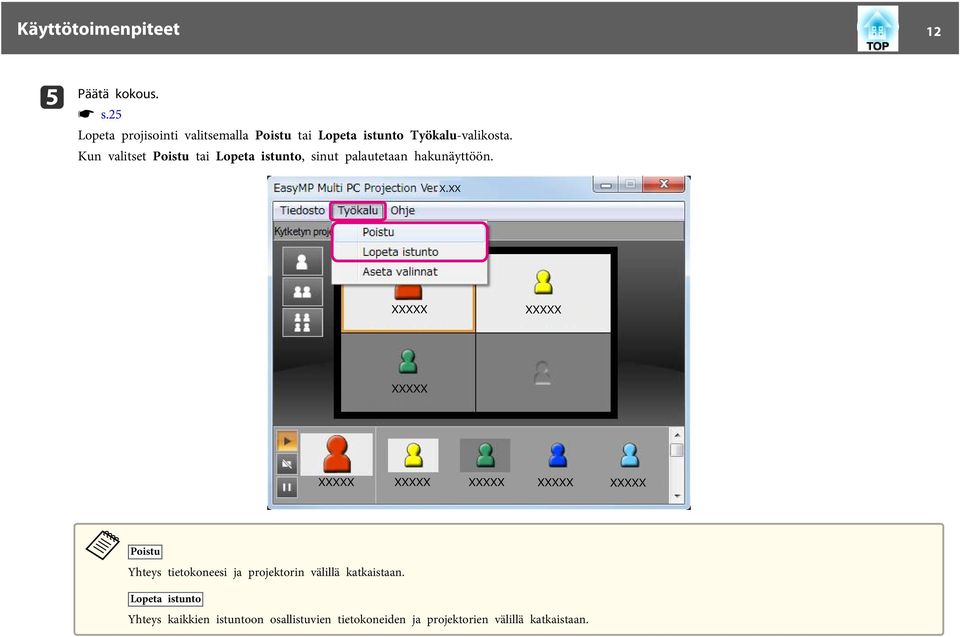Click user list scrollbar up arrow
The height and width of the screenshot is (637, 960).
pos(677,435)
